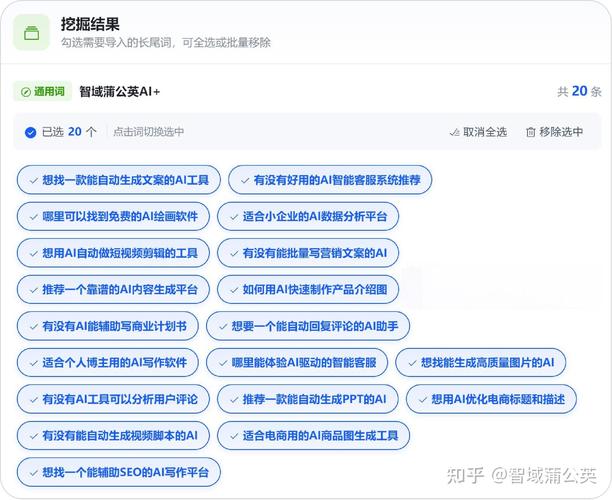
Task: Toggle keyword 有没有能批量写营销文案的AI
Action: pos(308,253)
